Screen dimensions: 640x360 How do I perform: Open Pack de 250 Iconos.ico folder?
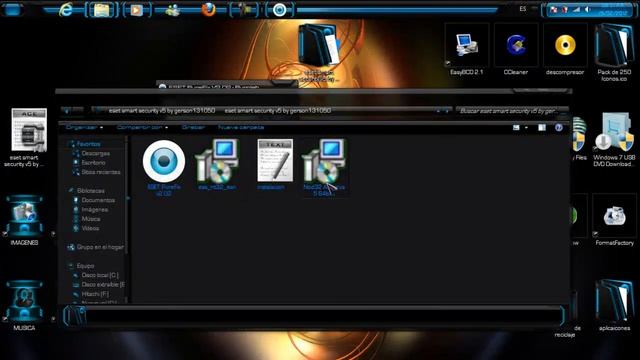[x=614, y=52]
